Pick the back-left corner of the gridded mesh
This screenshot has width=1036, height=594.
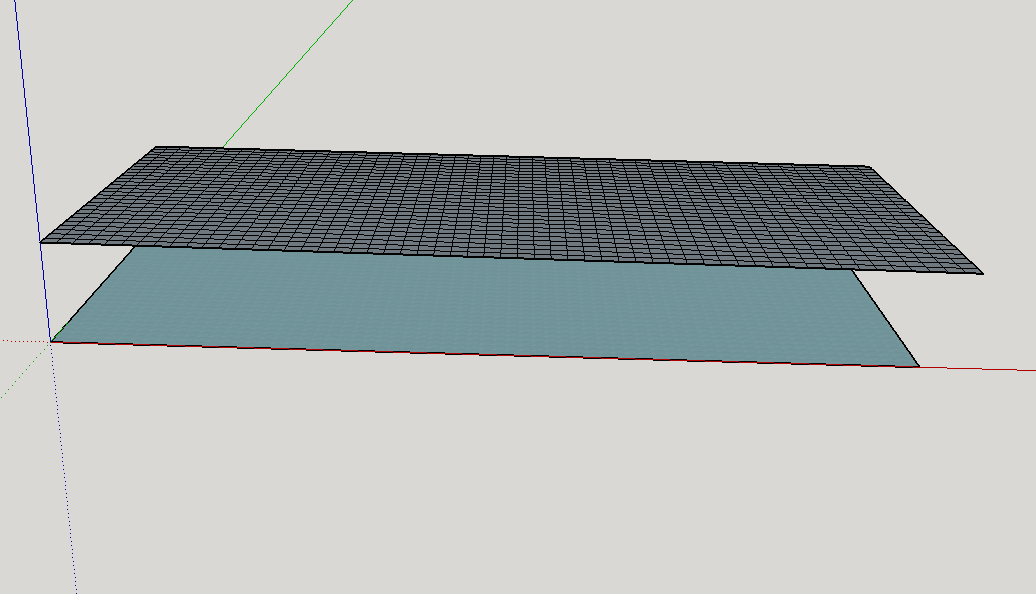tap(154, 147)
